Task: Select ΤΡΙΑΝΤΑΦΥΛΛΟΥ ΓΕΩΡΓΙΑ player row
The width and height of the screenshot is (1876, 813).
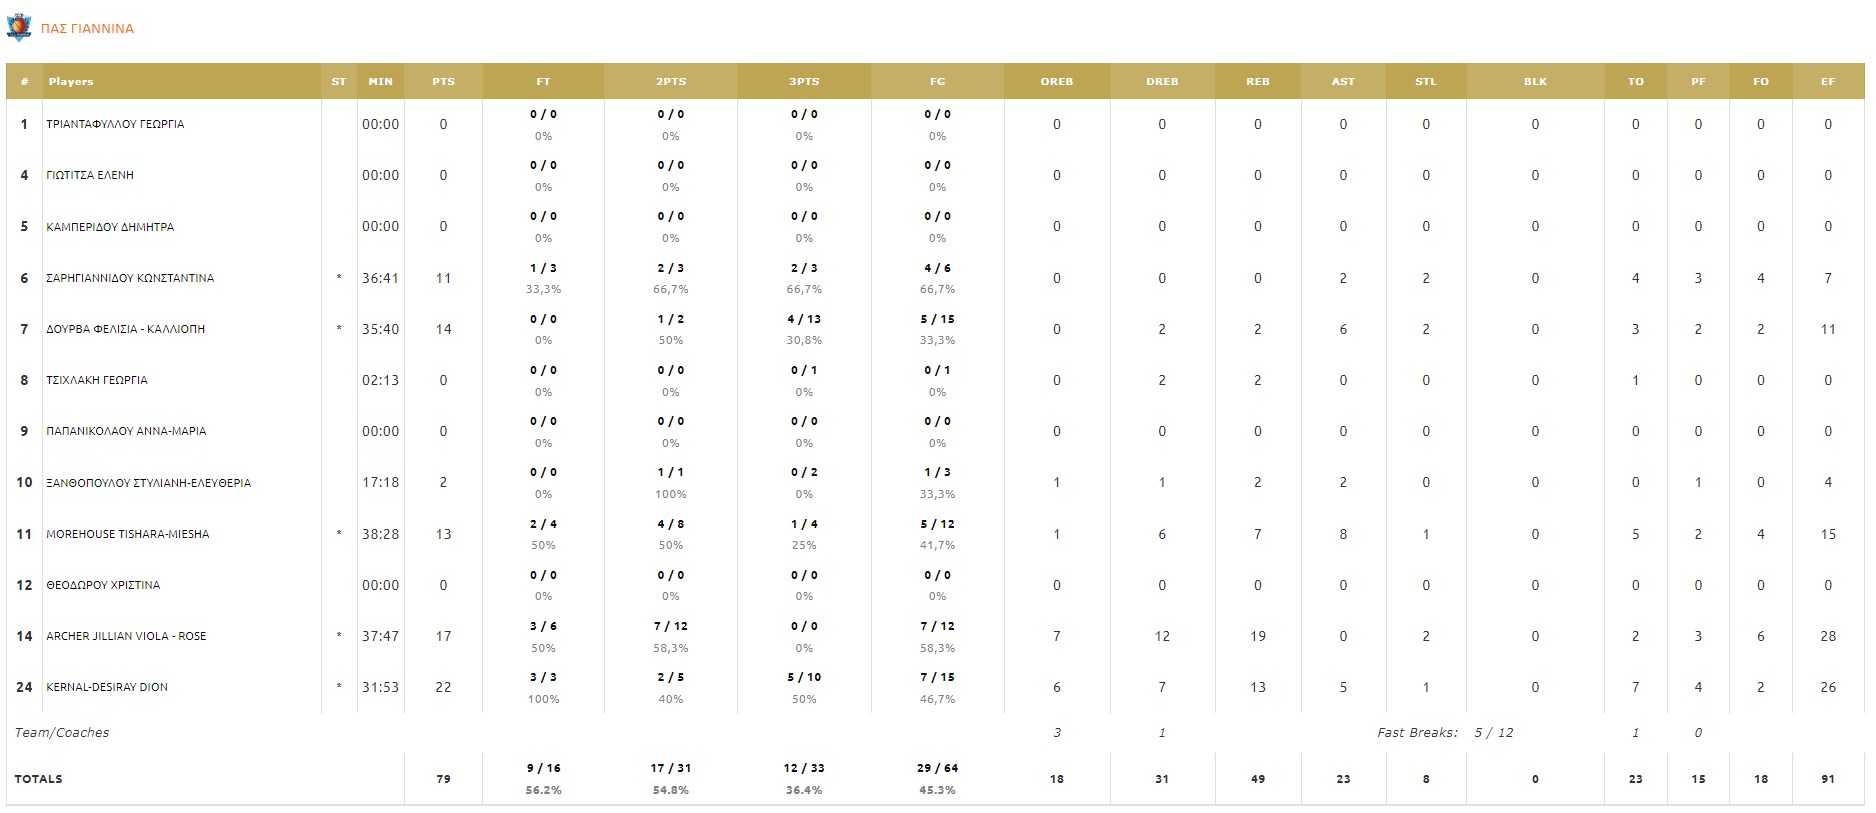Action: pos(115,124)
